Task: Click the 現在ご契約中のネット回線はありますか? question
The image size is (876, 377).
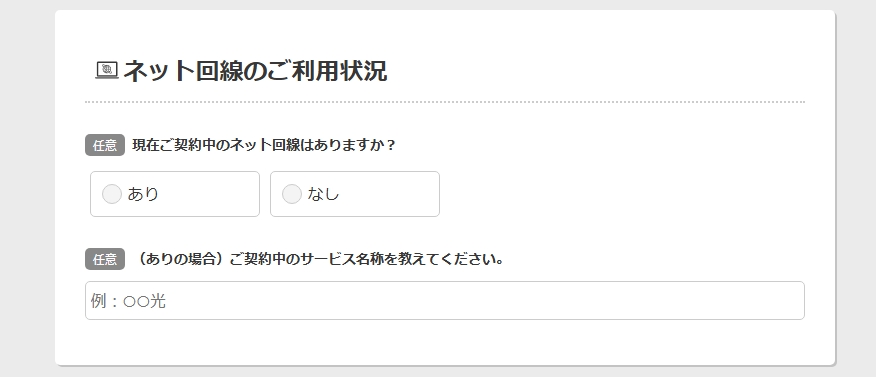Action: pyautogui.click(x=264, y=145)
